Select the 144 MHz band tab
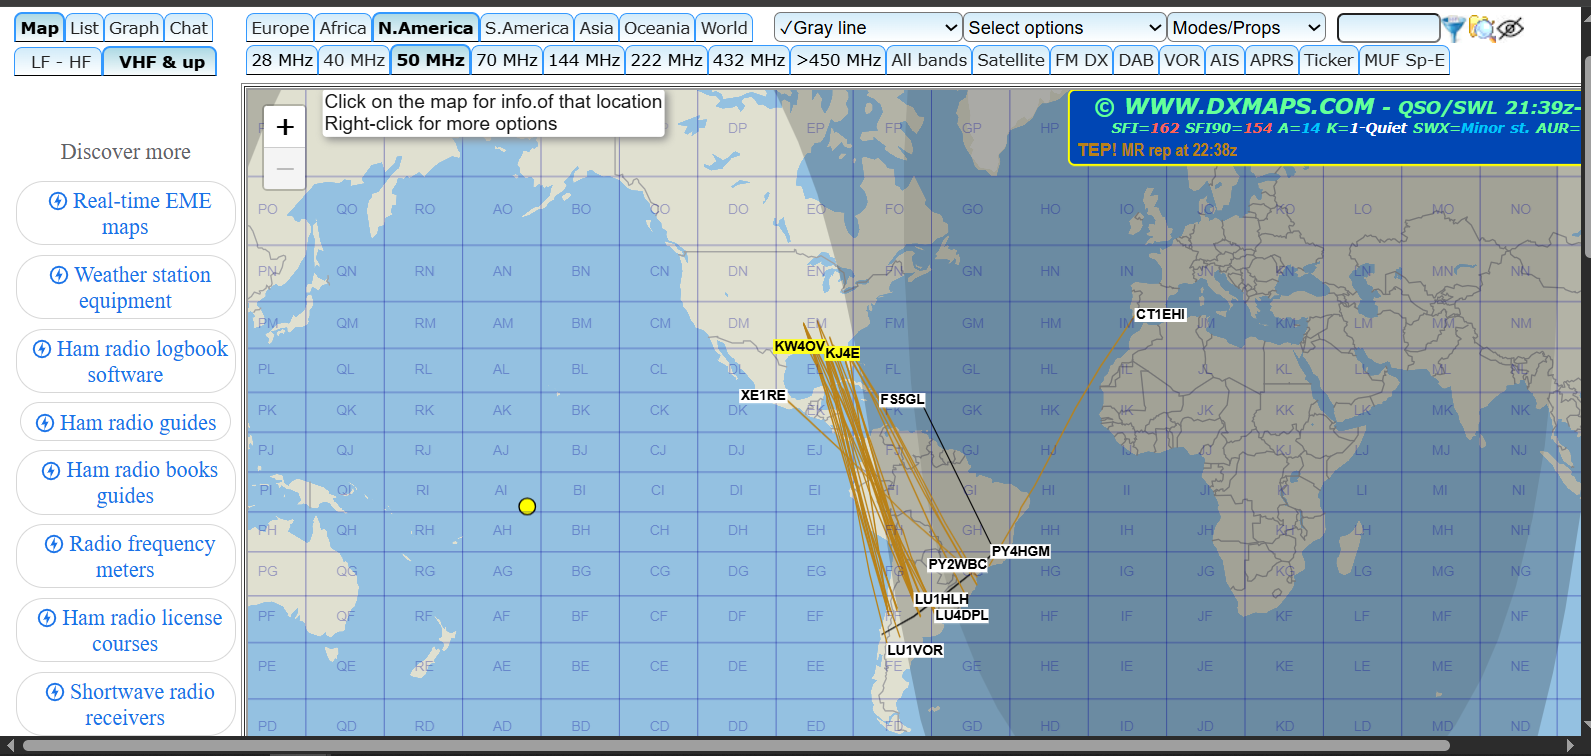 point(584,60)
